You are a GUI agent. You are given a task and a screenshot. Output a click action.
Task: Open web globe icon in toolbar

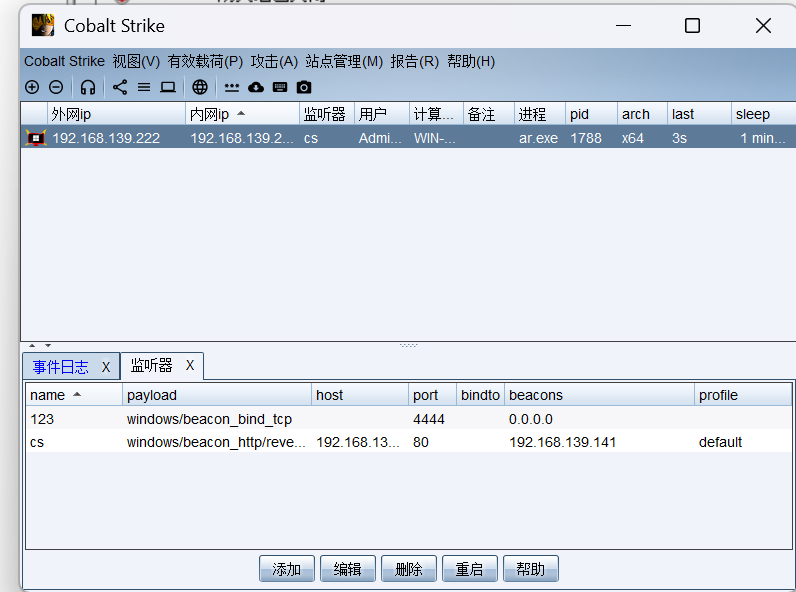tap(200, 87)
